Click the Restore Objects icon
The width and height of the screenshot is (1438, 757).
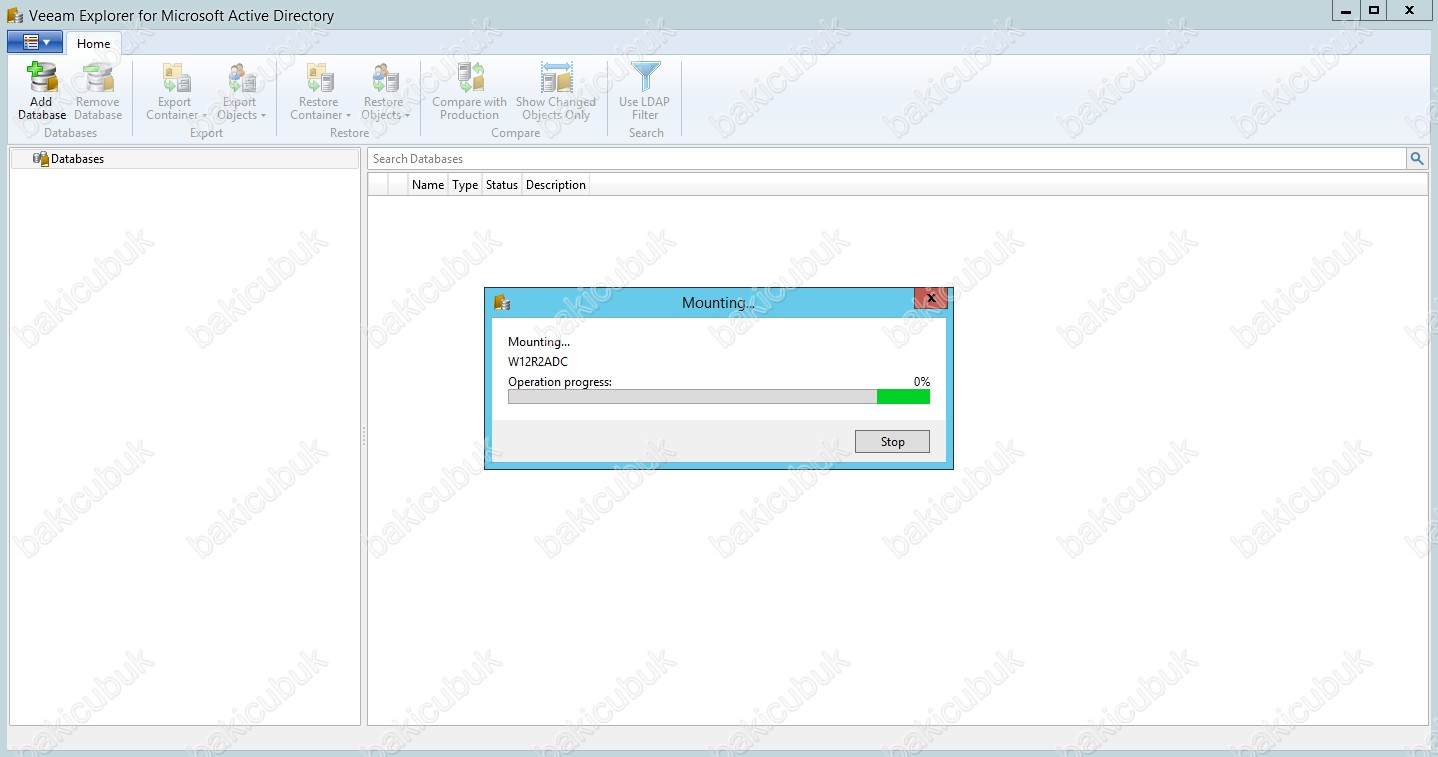click(x=384, y=78)
